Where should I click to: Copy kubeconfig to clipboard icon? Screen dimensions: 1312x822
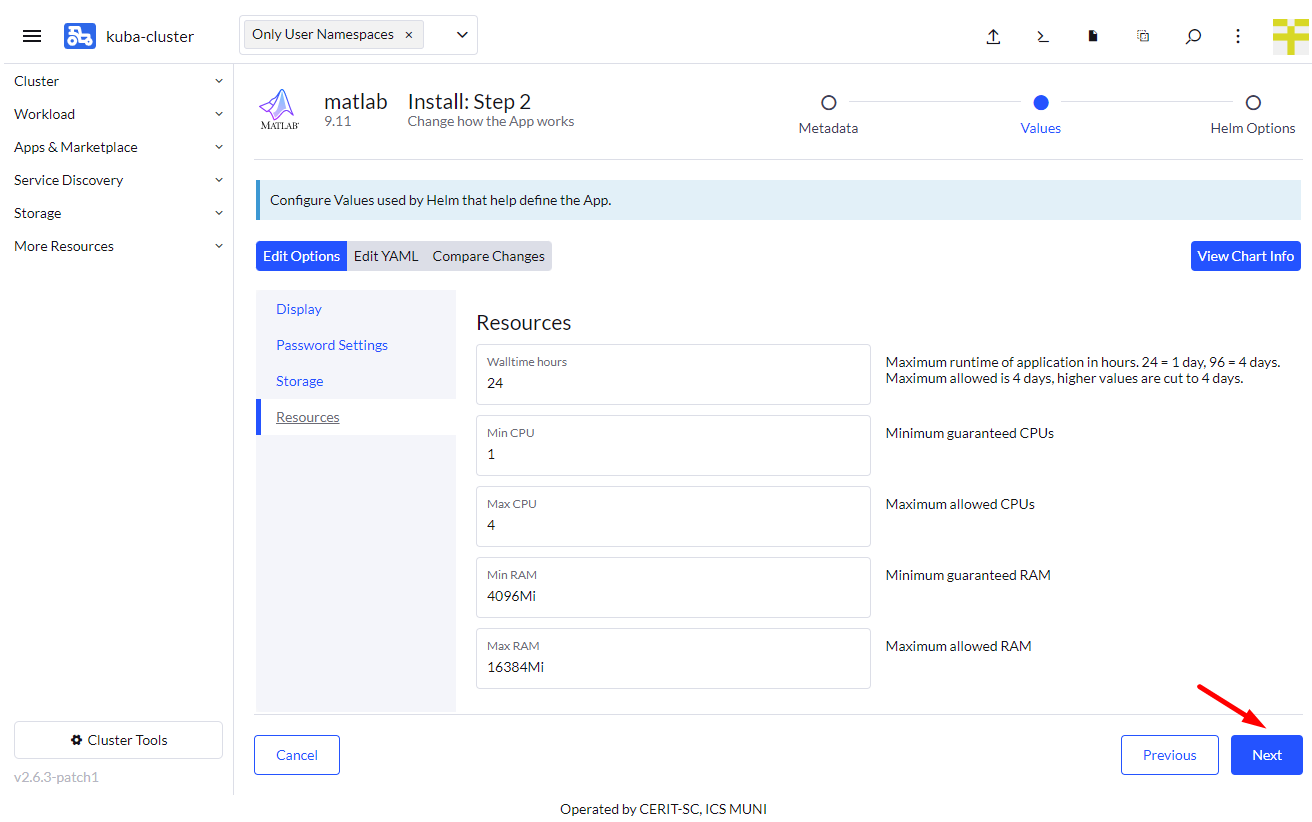pyautogui.click(x=1143, y=36)
